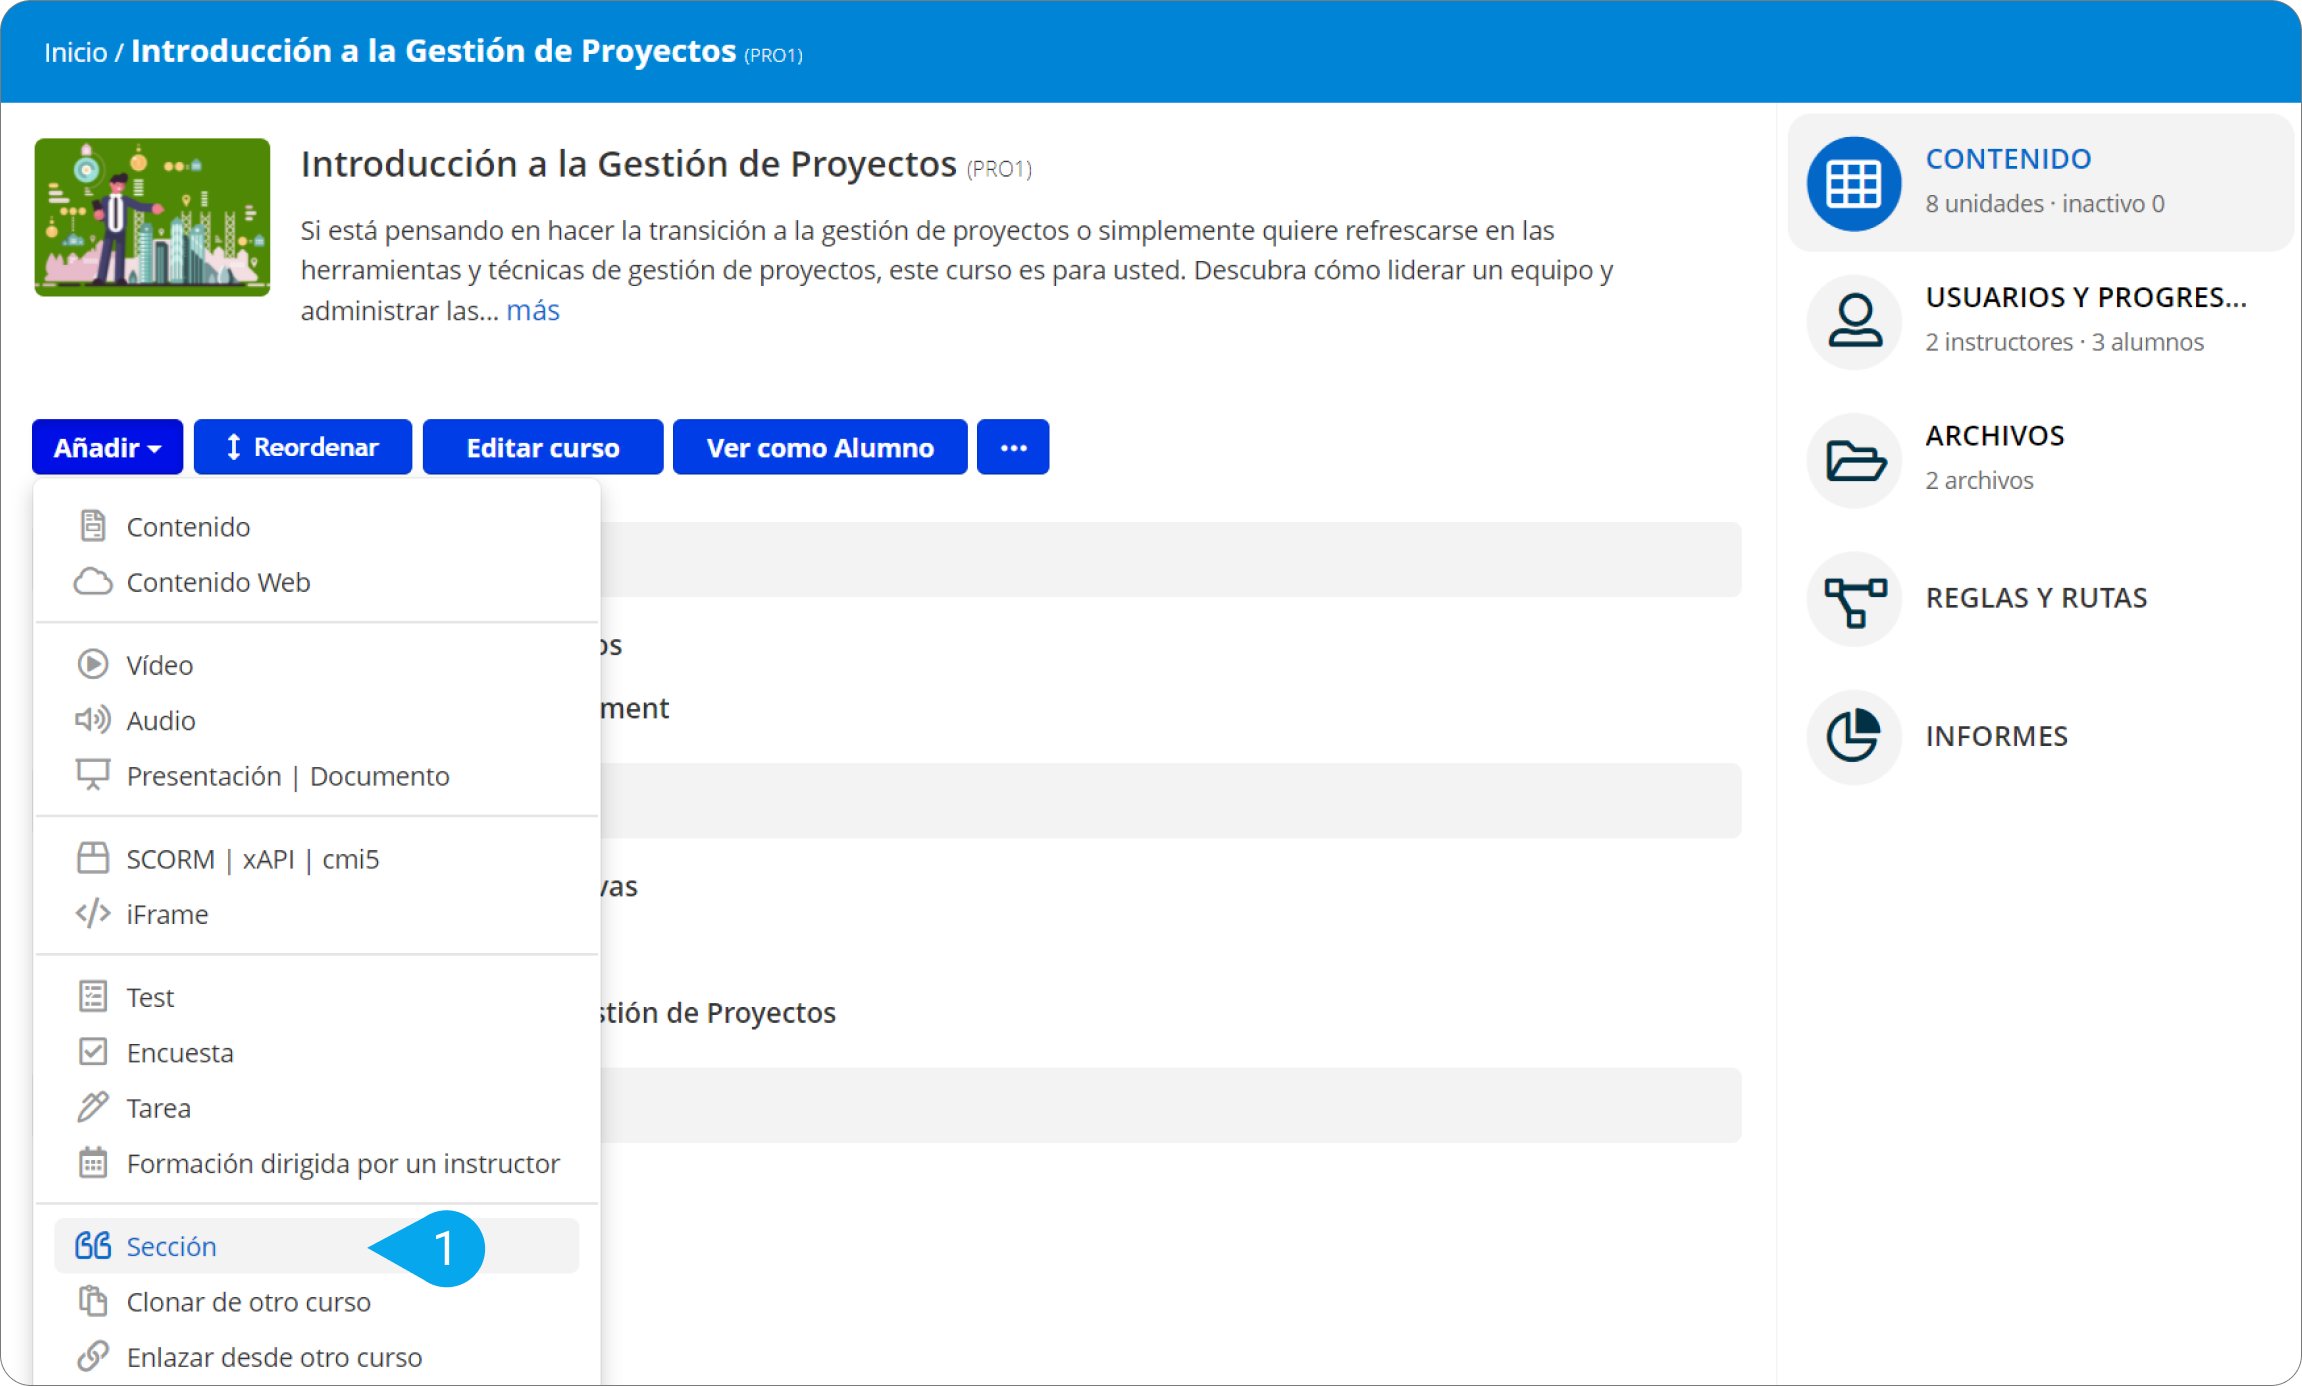Open the three-dots more options button

pyautogui.click(x=1012, y=447)
